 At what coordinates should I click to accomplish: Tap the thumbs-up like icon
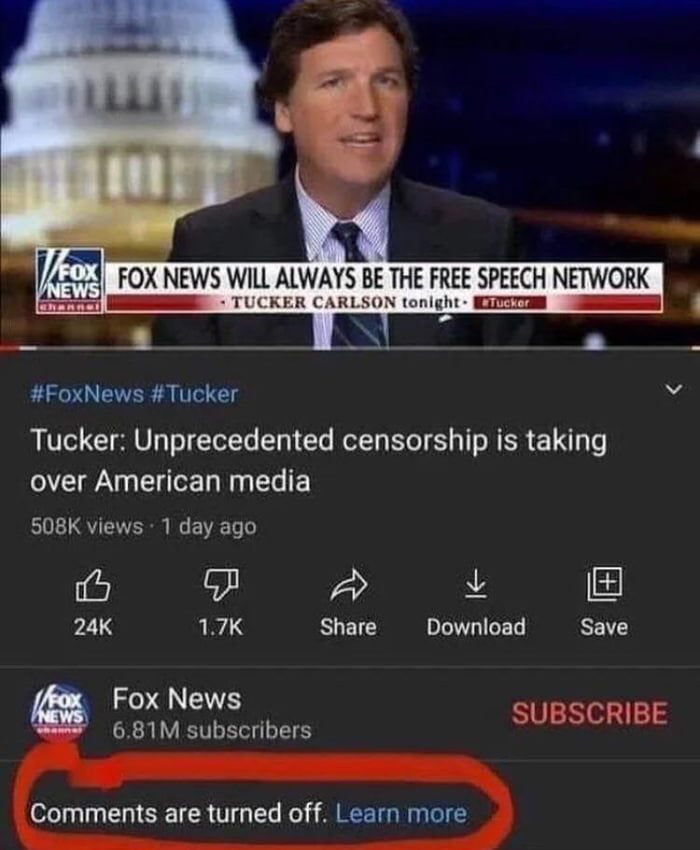[x=93, y=585]
